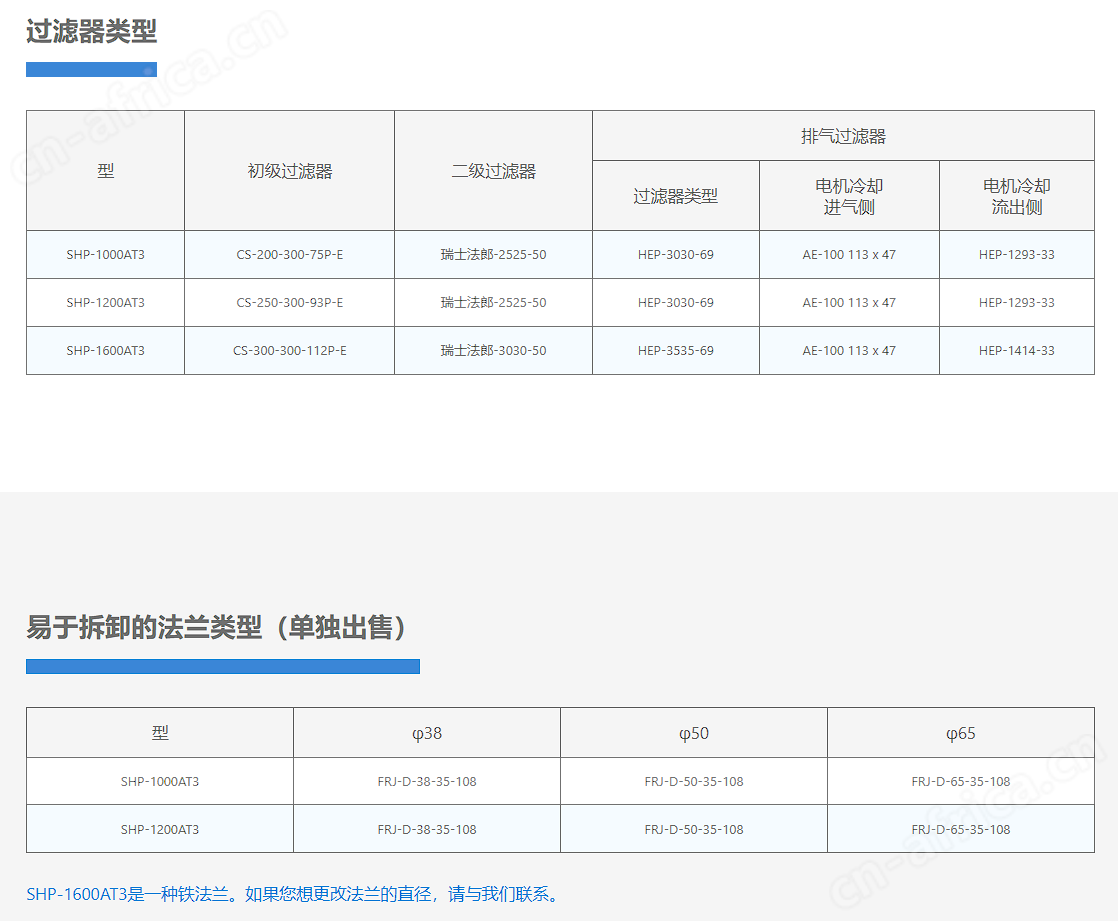
Task: Select cell CS-300-300-112P-E
Action: click(289, 350)
